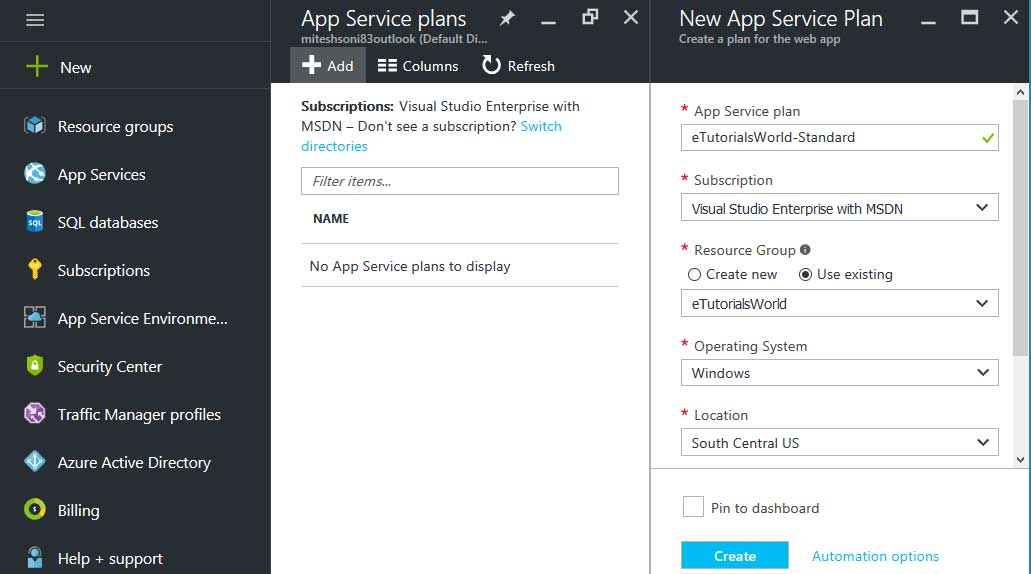This screenshot has height=574, width=1031.
Task: Click Refresh in the plans toolbar
Action: [518, 66]
